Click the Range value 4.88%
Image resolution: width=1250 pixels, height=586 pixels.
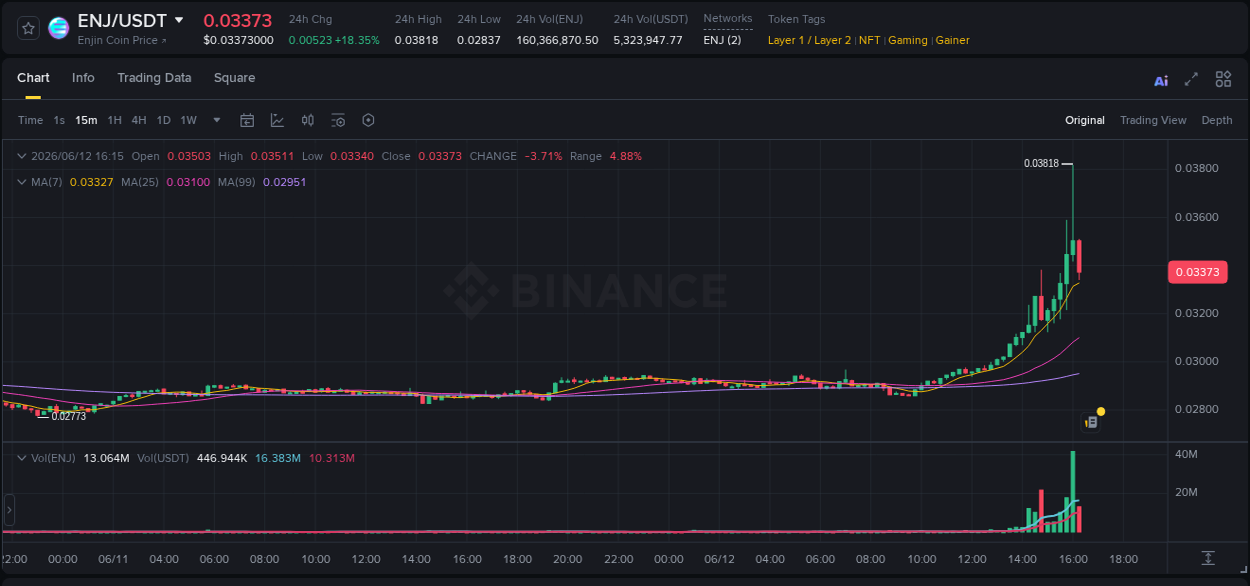coord(625,156)
